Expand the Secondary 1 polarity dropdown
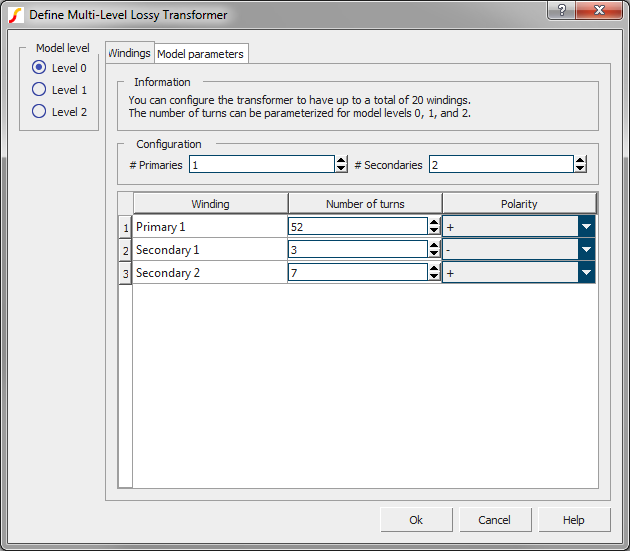 (586, 250)
